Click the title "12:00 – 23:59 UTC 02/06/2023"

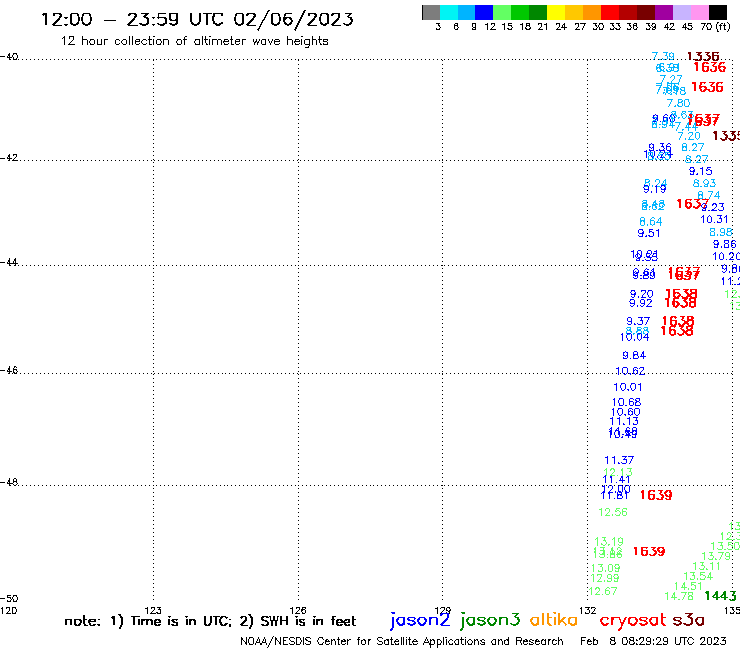197,19
